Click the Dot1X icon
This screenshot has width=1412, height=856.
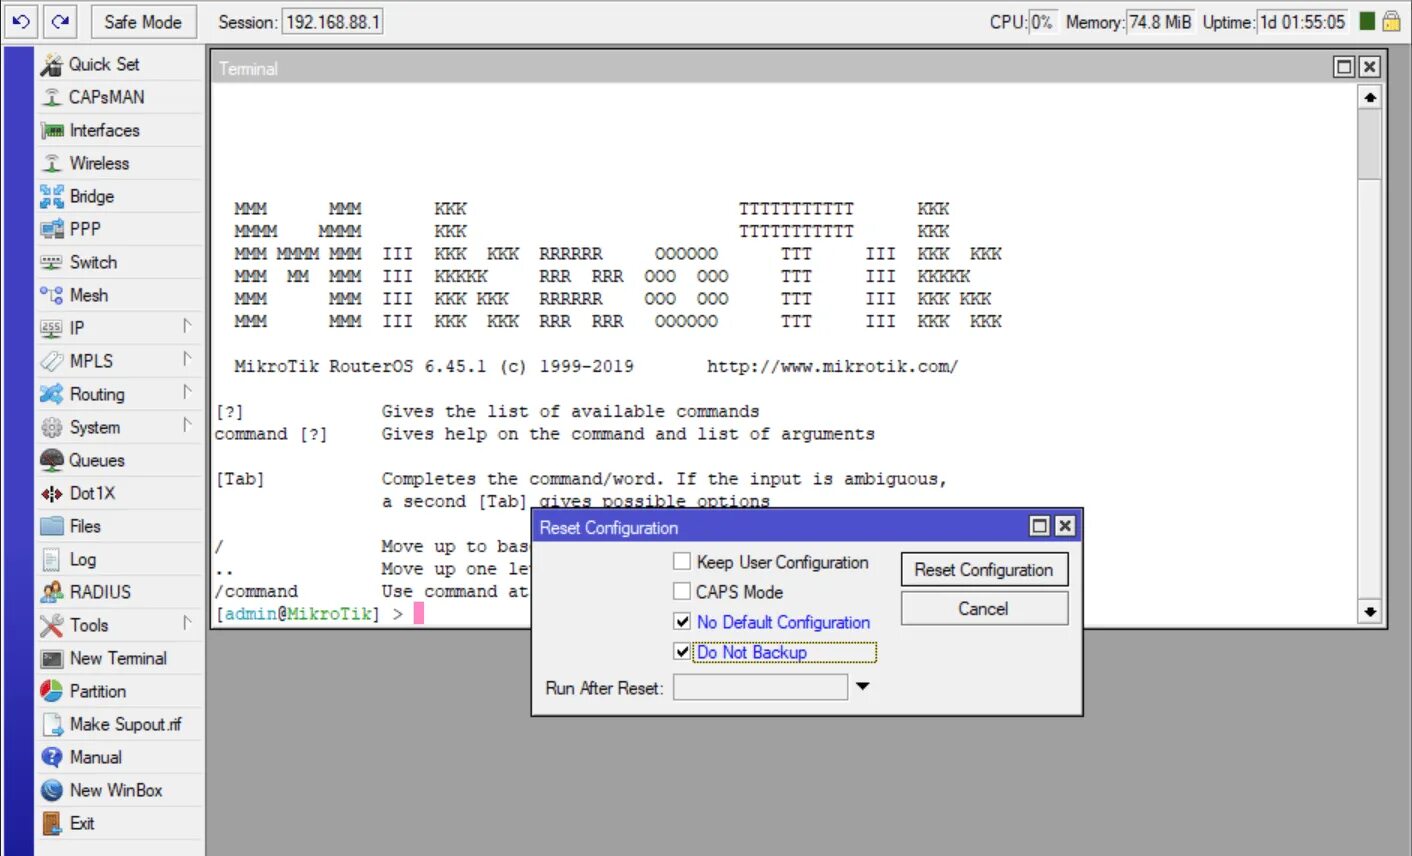click(x=52, y=494)
